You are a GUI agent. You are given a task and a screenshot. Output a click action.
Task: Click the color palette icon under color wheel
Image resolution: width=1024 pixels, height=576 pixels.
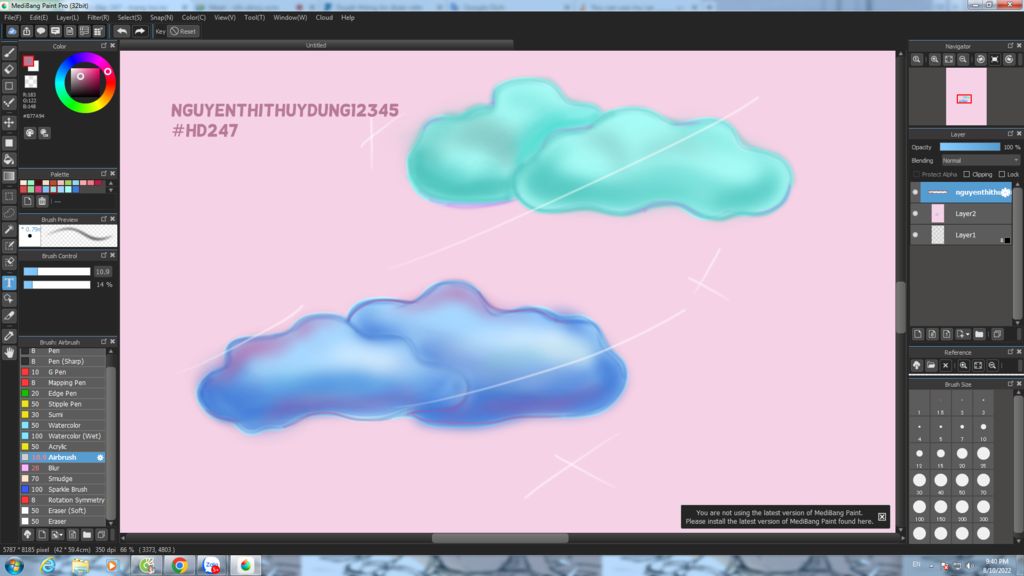[x=30, y=133]
